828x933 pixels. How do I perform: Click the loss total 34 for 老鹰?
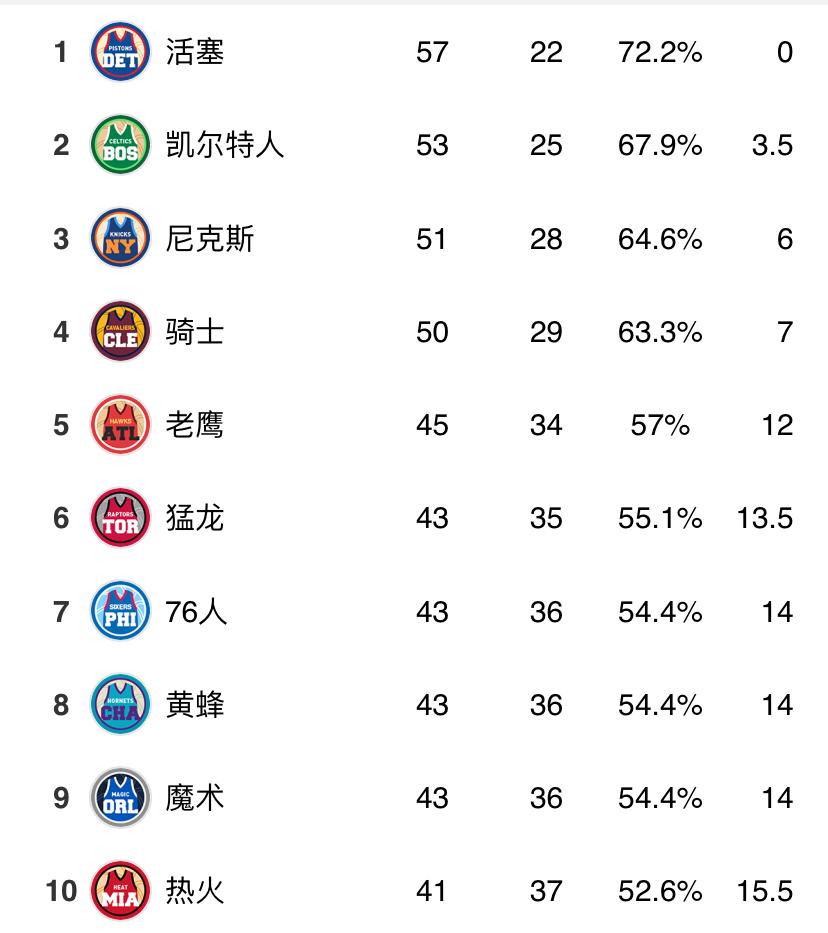(546, 424)
